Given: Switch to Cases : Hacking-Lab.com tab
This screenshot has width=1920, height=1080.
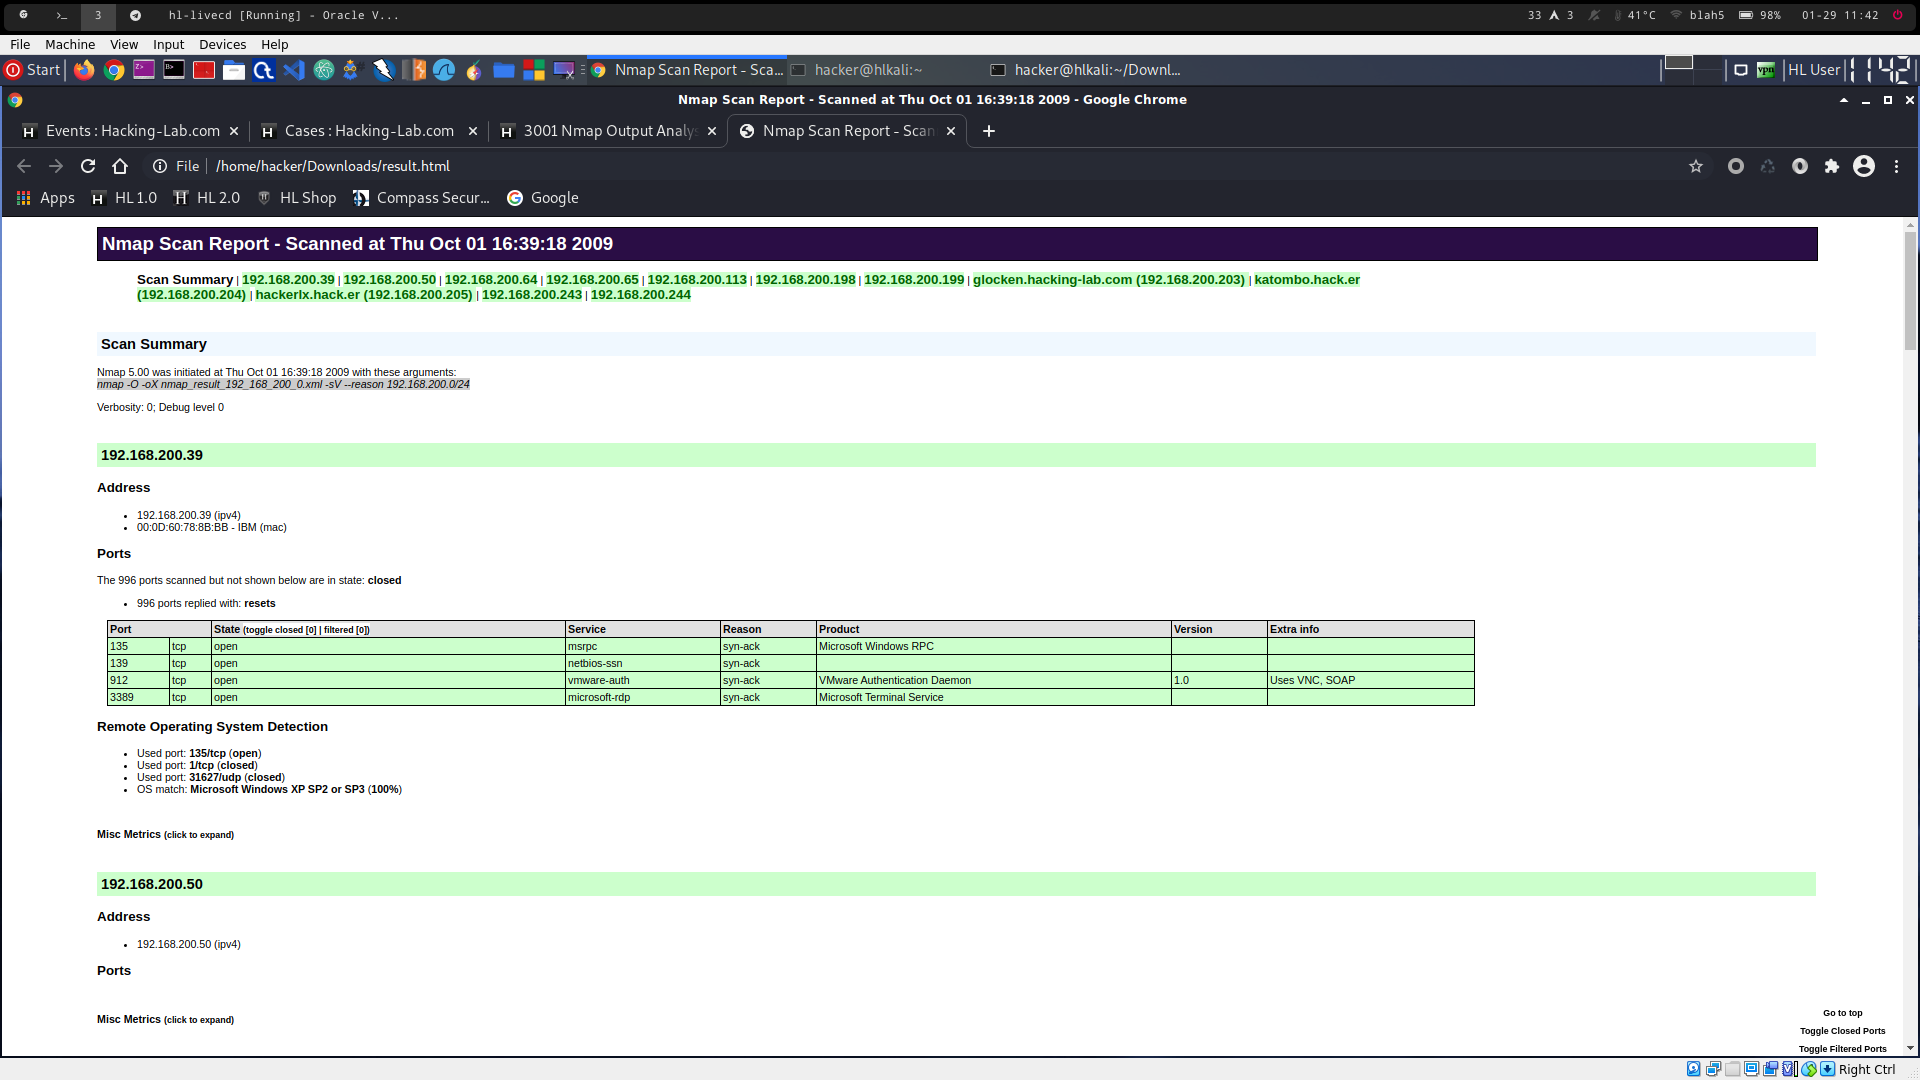Looking at the screenshot, I should pyautogui.click(x=368, y=131).
